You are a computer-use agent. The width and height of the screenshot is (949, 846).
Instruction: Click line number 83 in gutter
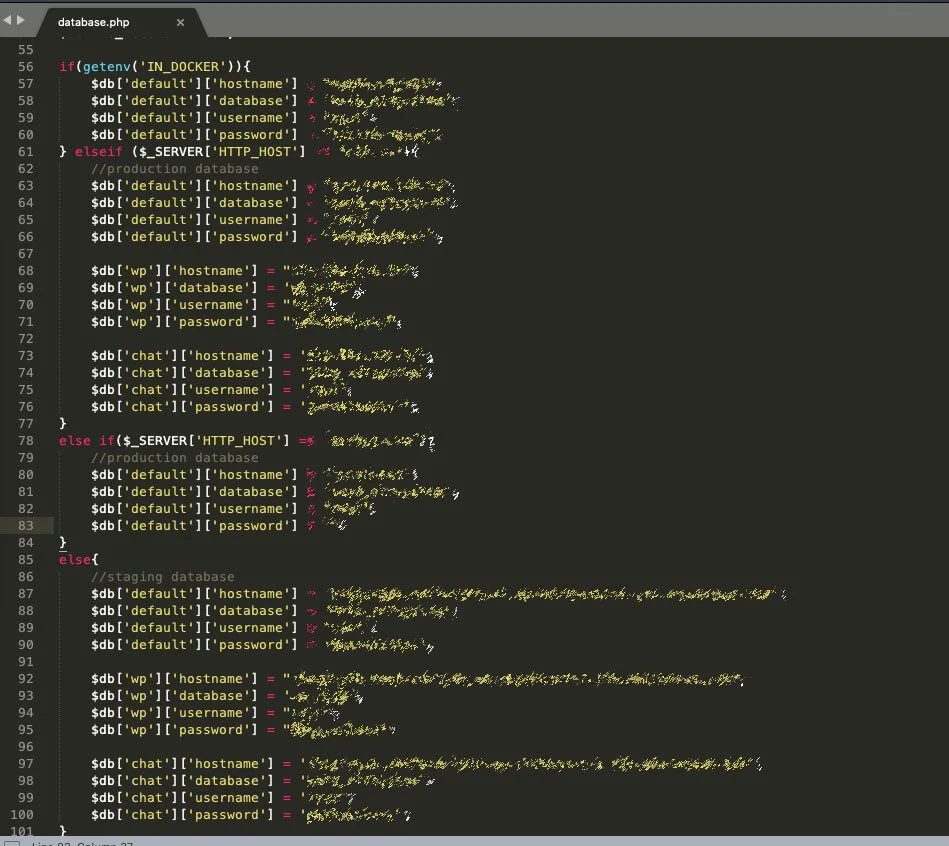click(x=25, y=525)
